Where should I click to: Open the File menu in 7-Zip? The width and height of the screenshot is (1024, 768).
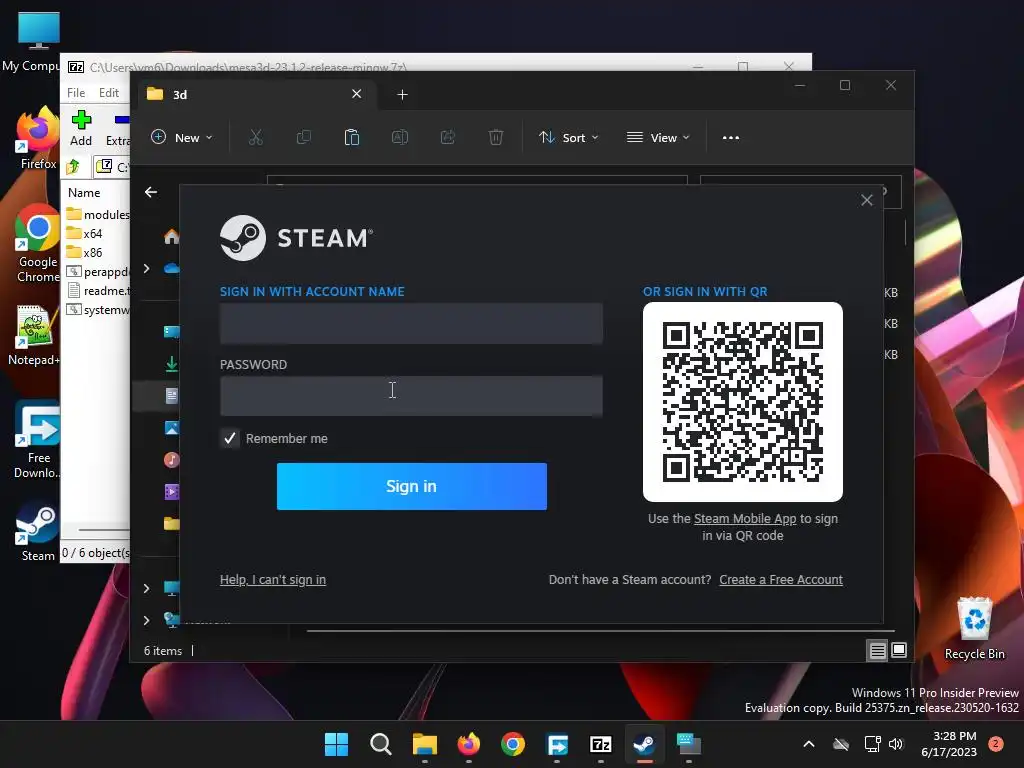(76, 93)
